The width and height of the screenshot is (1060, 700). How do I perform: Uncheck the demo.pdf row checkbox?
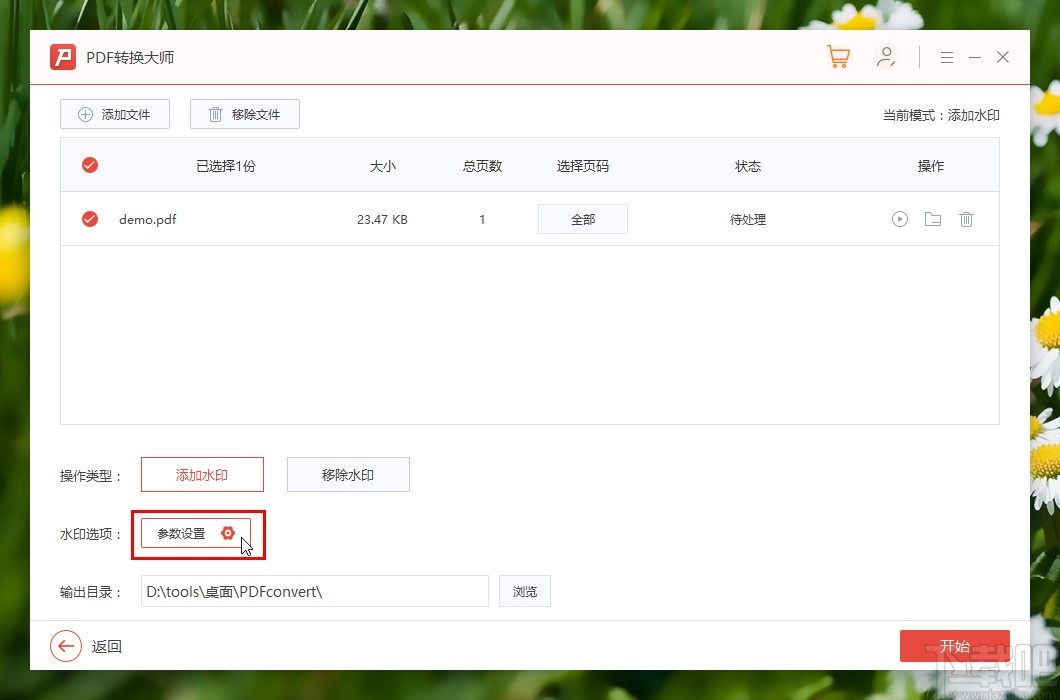click(x=90, y=219)
